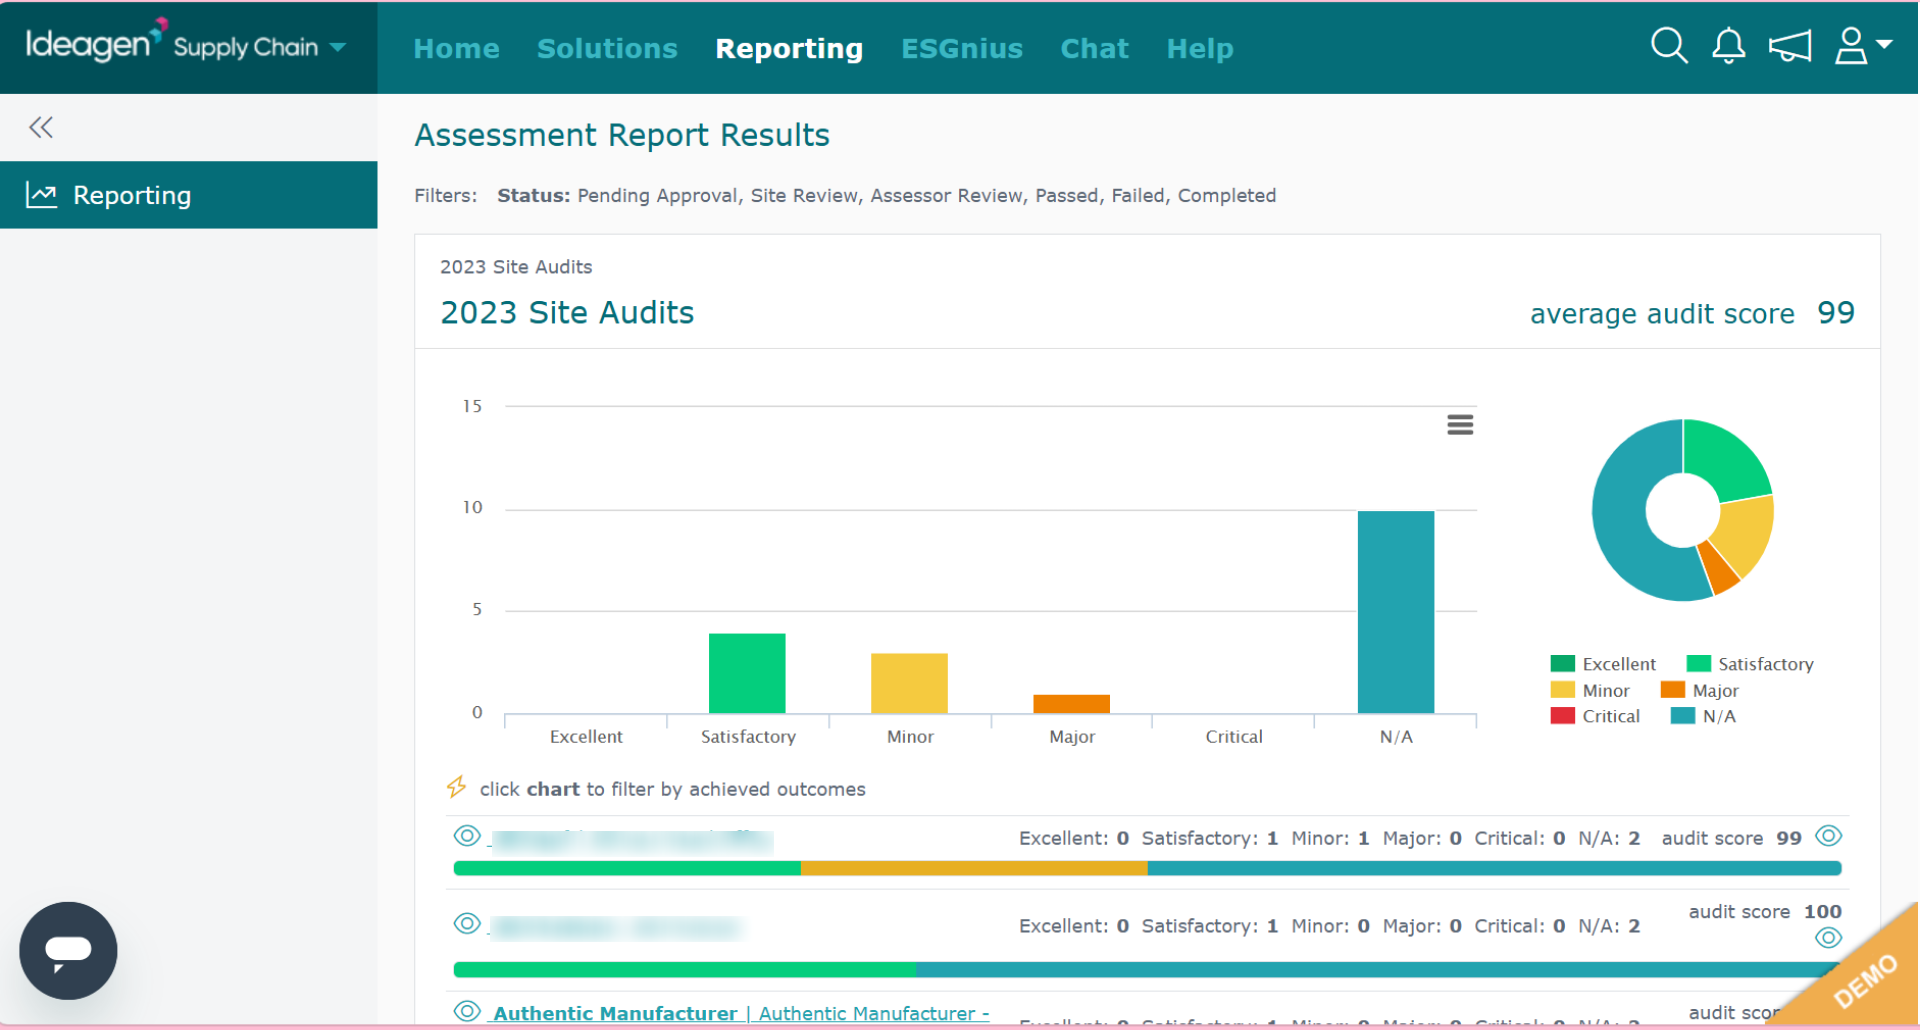
Task: Open the chat support bubble
Action: (x=68, y=951)
